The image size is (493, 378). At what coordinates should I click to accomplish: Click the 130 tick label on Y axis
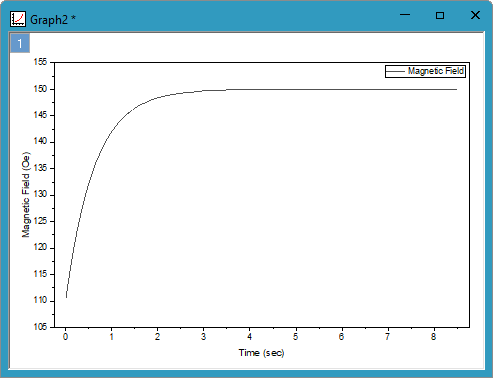(x=40, y=195)
